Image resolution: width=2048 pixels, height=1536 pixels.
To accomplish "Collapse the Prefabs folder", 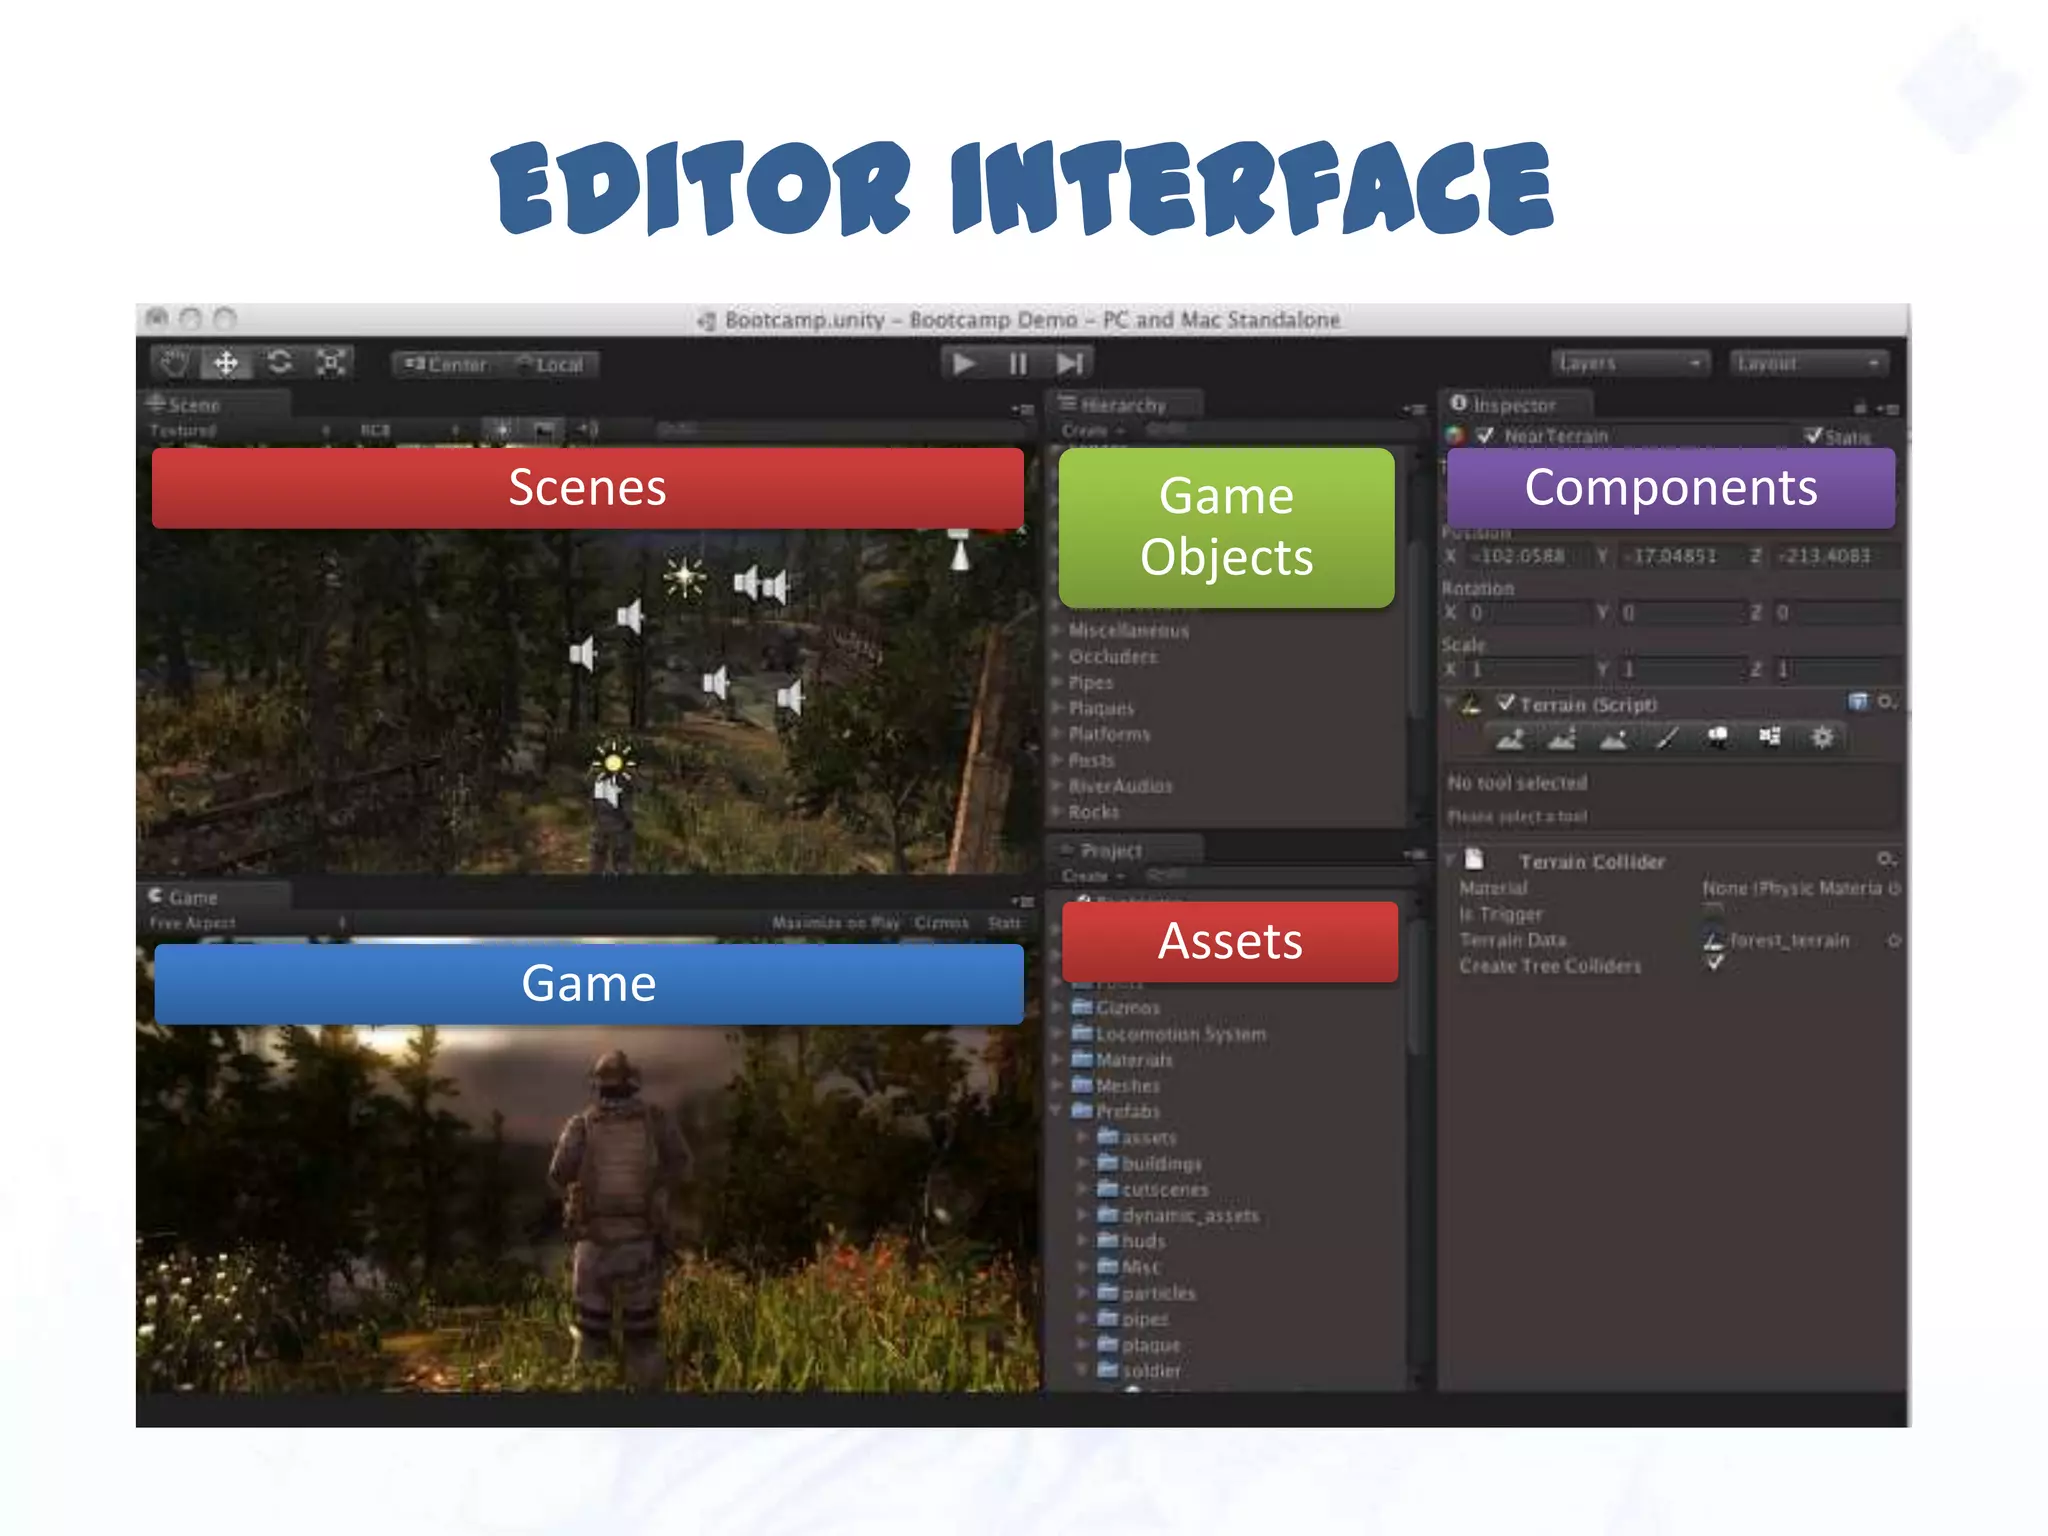I will pos(1056,1111).
